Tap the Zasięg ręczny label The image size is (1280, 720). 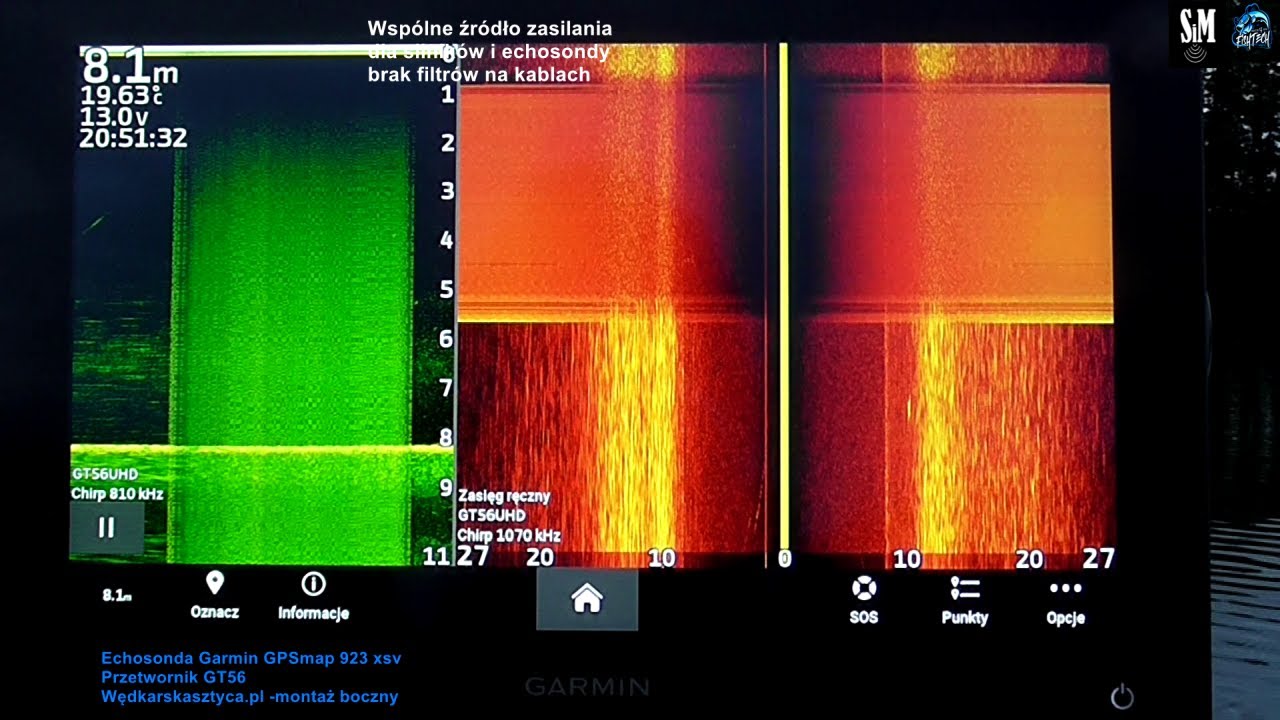coord(504,496)
